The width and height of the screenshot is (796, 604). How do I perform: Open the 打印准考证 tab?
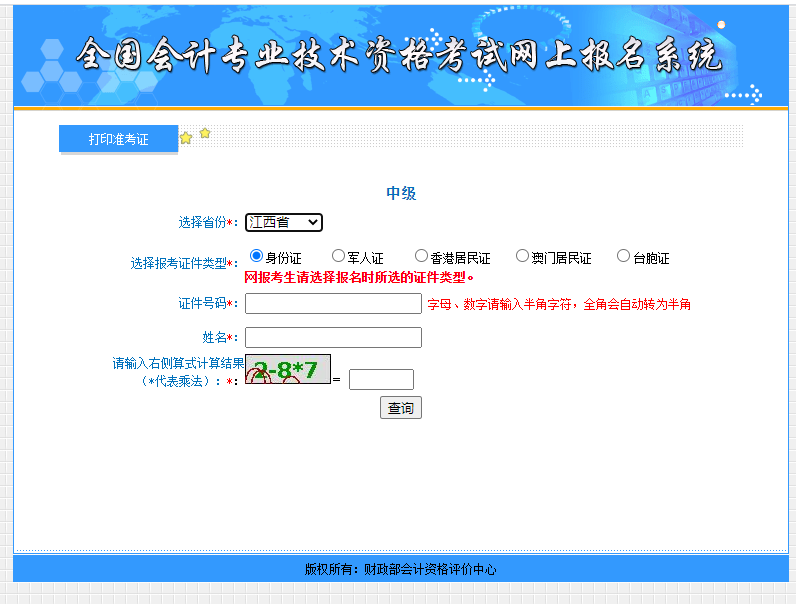118,139
